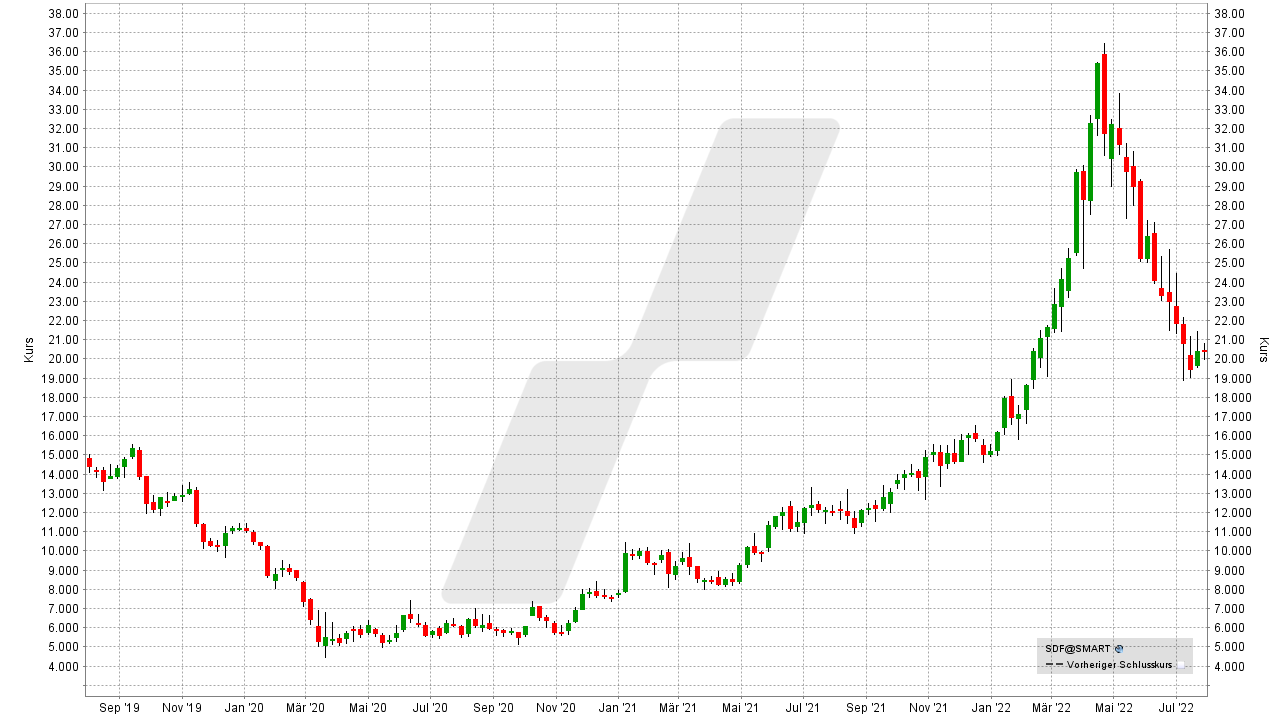
Task: Select the Jan '20 date label
Action: [x=244, y=708]
